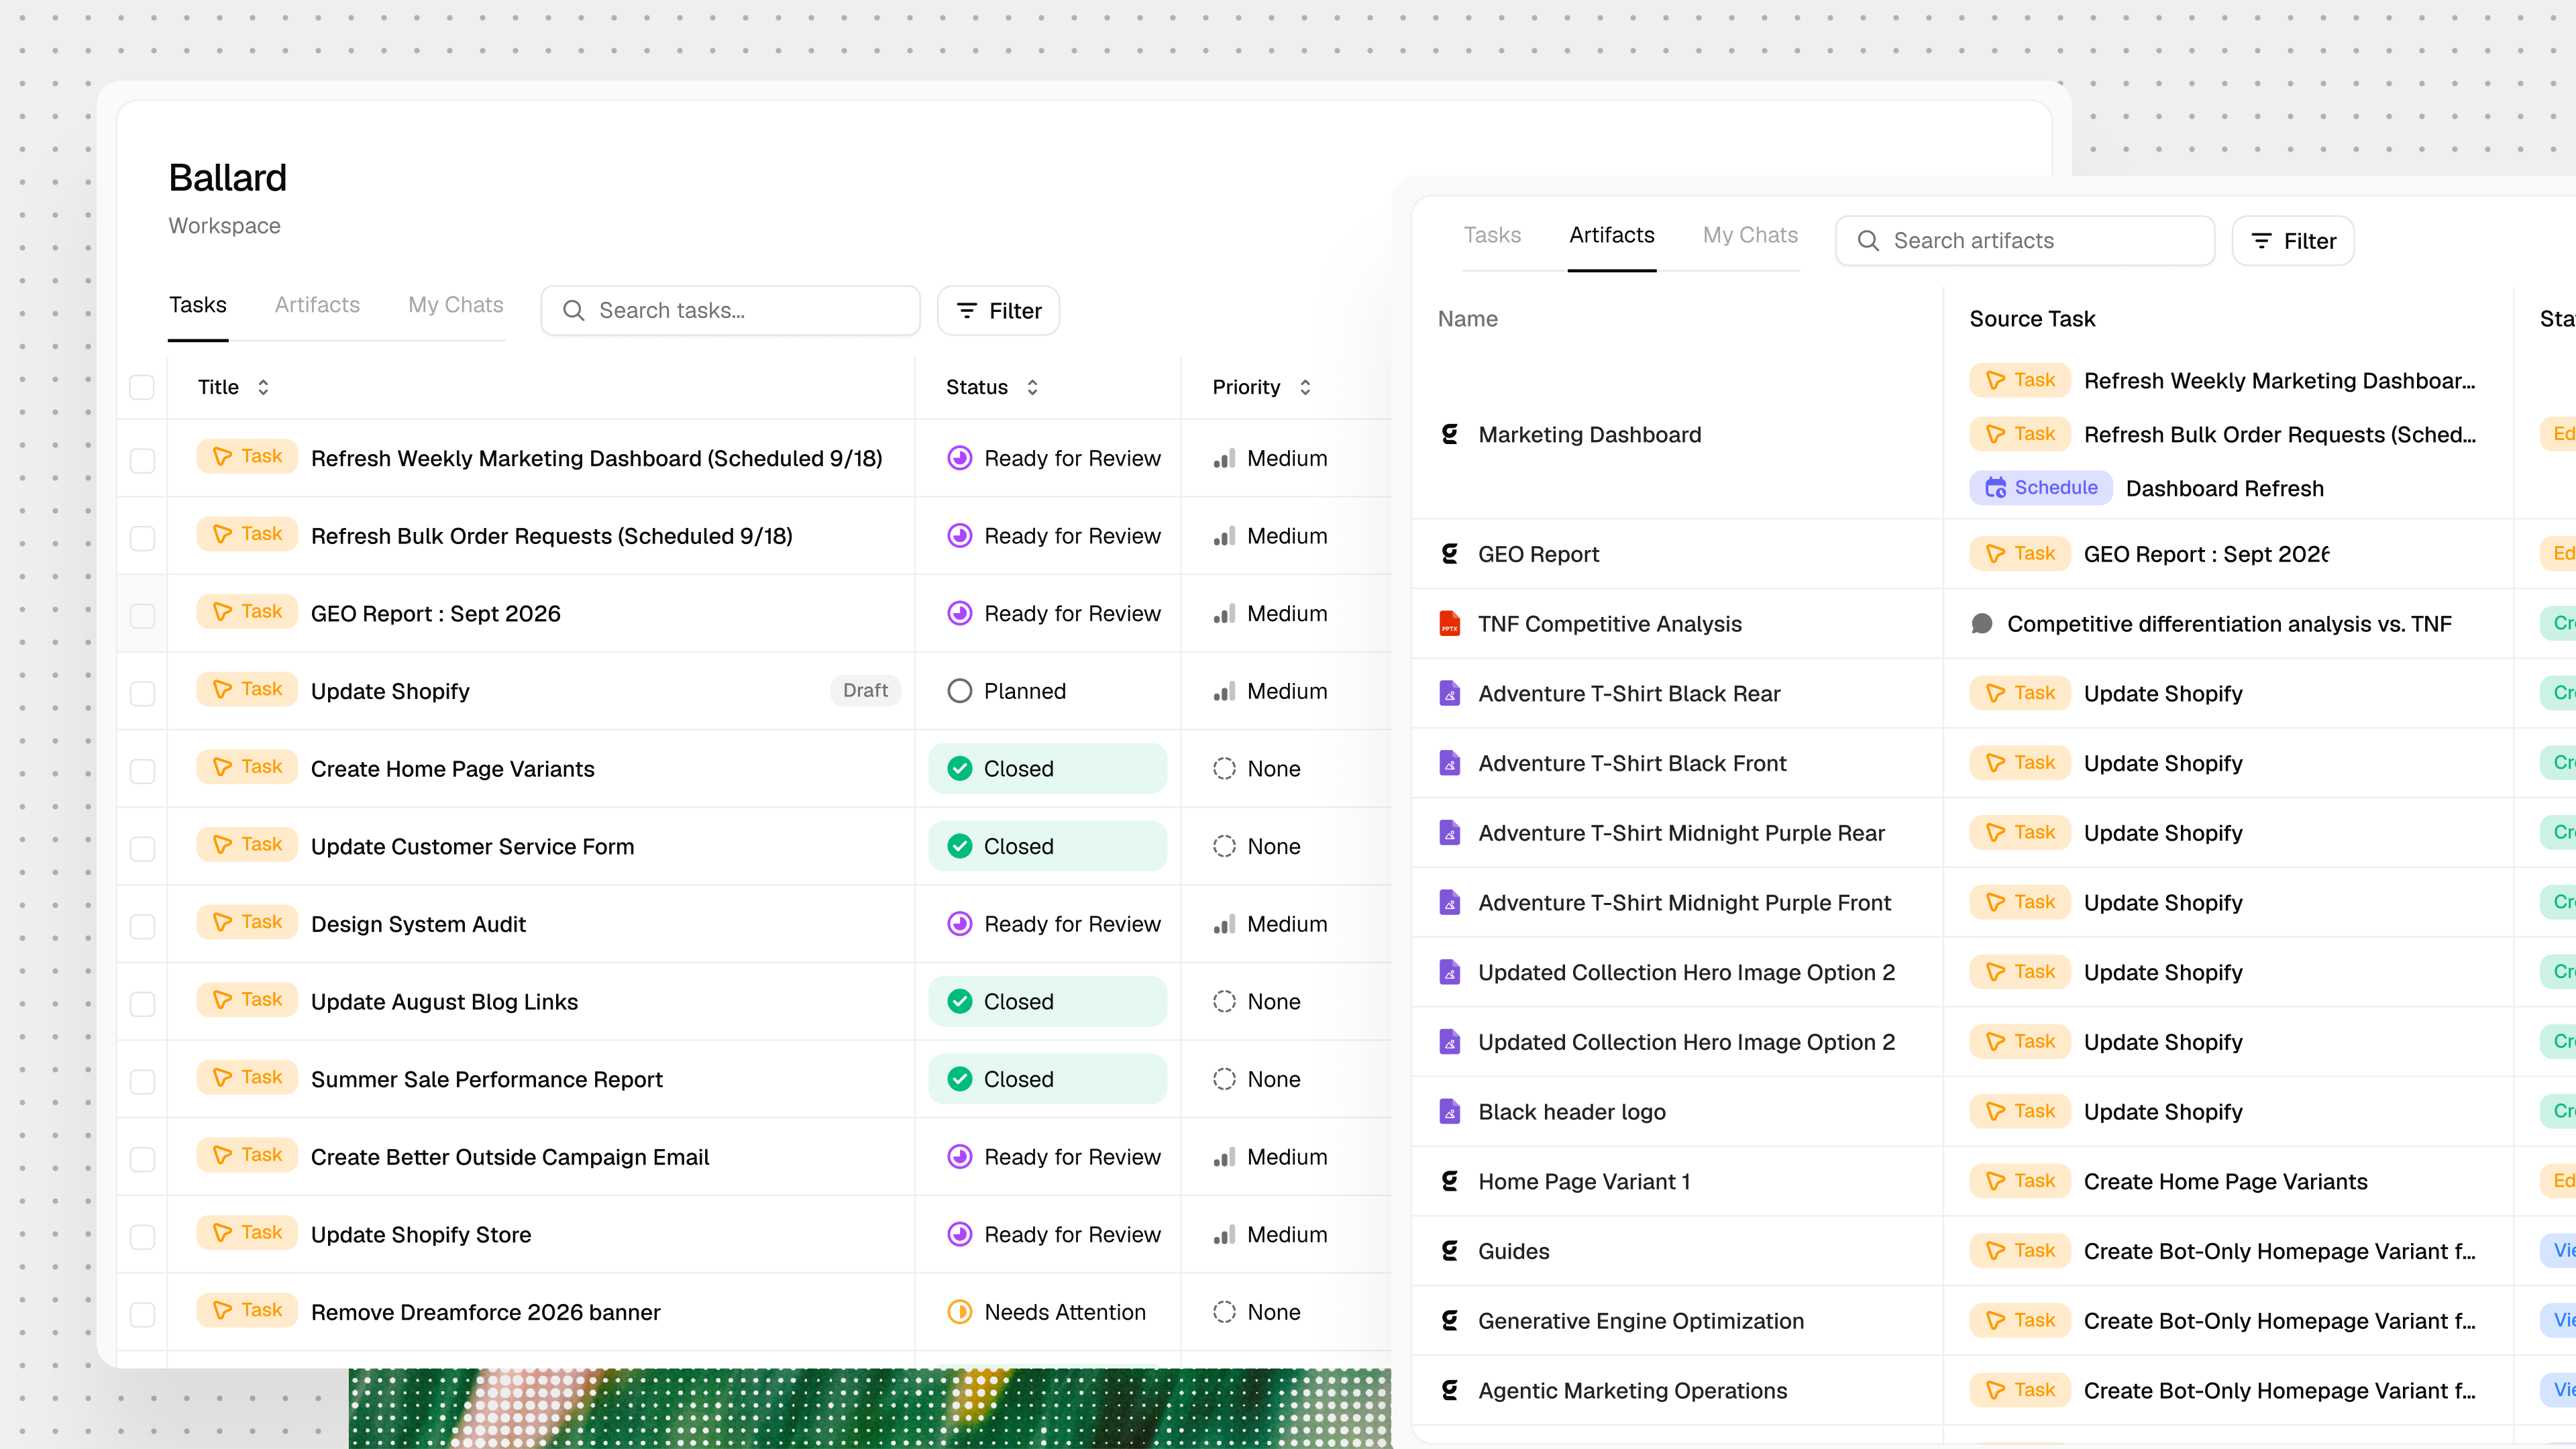This screenshot has width=2576, height=1449.
Task: Check the Create Home Page Variants checkbox
Action: 142,771
